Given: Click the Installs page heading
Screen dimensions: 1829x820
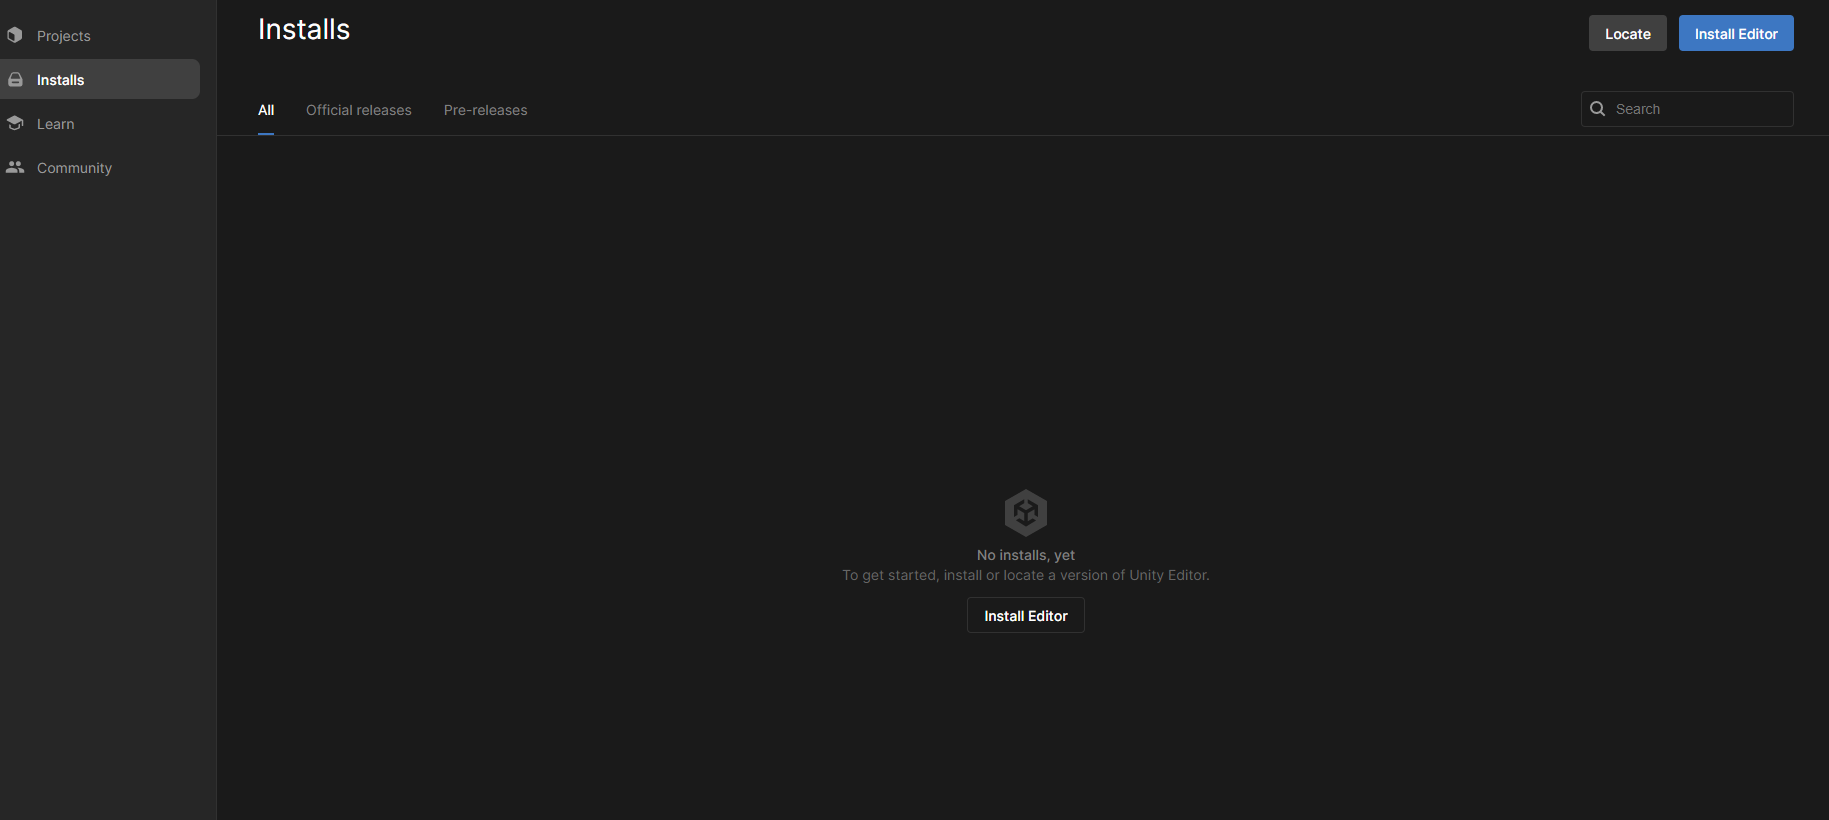Looking at the screenshot, I should (x=304, y=29).
